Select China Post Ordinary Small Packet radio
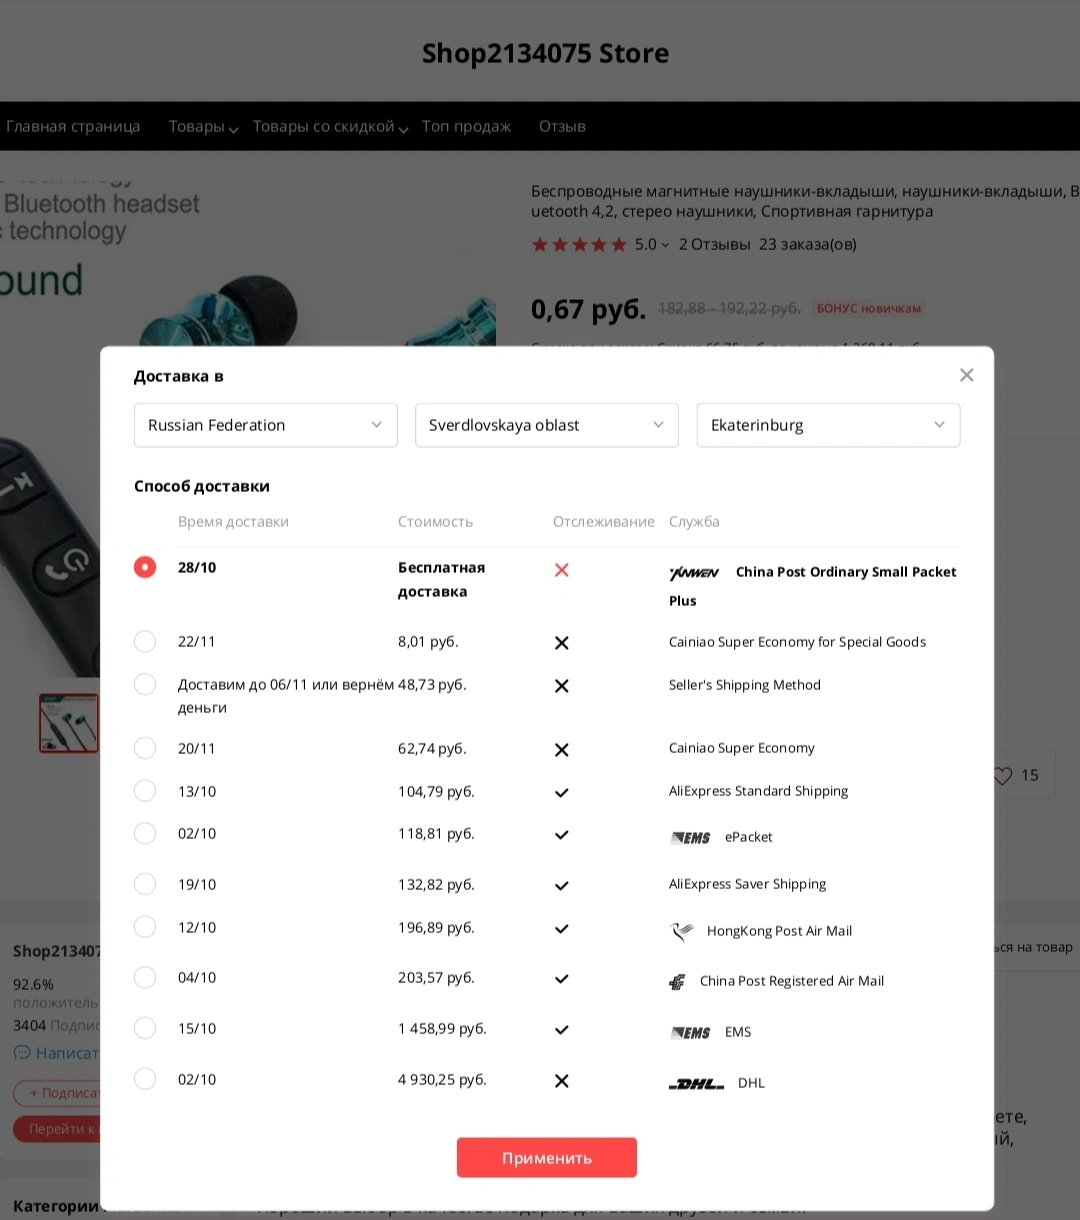 click(x=145, y=567)
